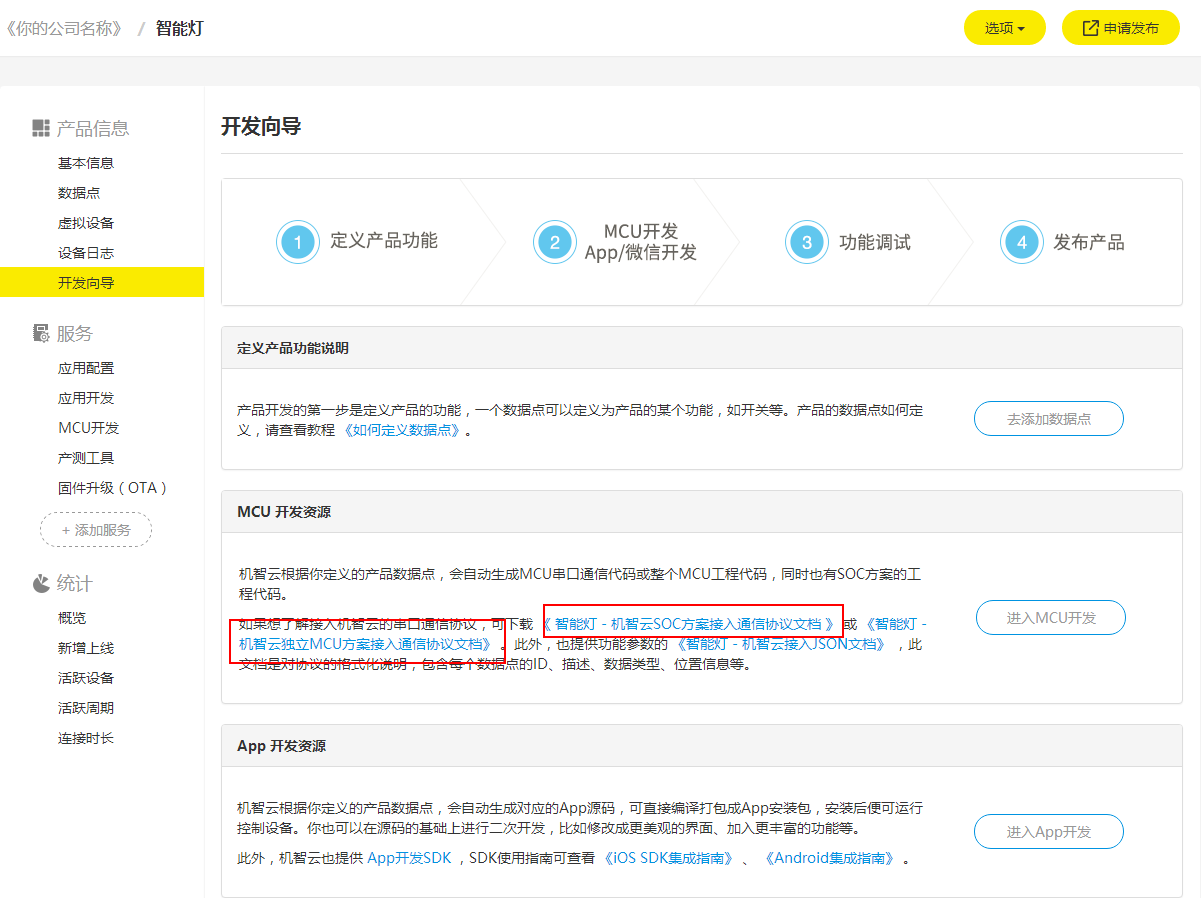Select 虚拟设备 from the sidebar
Image resolution: width=1201 pixels, height=898 pixels.
click(x=86, y=223)
